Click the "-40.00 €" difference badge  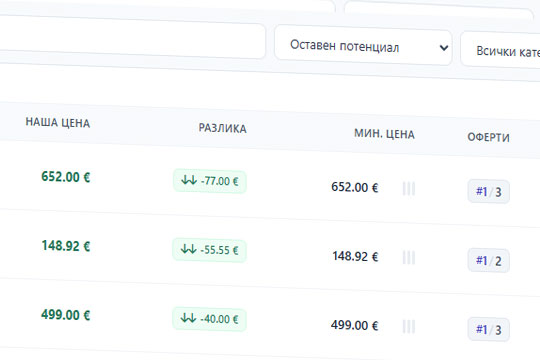click(209, 319)
